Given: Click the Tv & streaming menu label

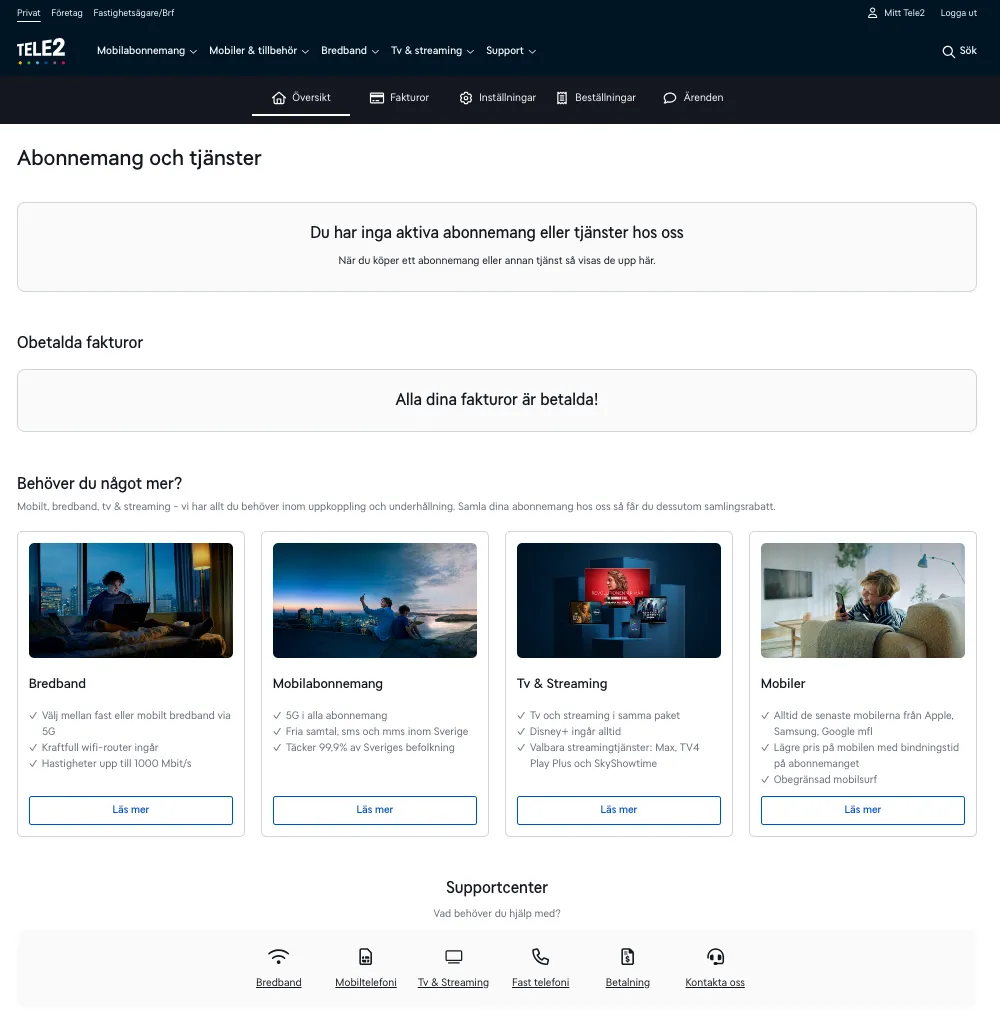Looking at the screenshot, I should [427, 51].
